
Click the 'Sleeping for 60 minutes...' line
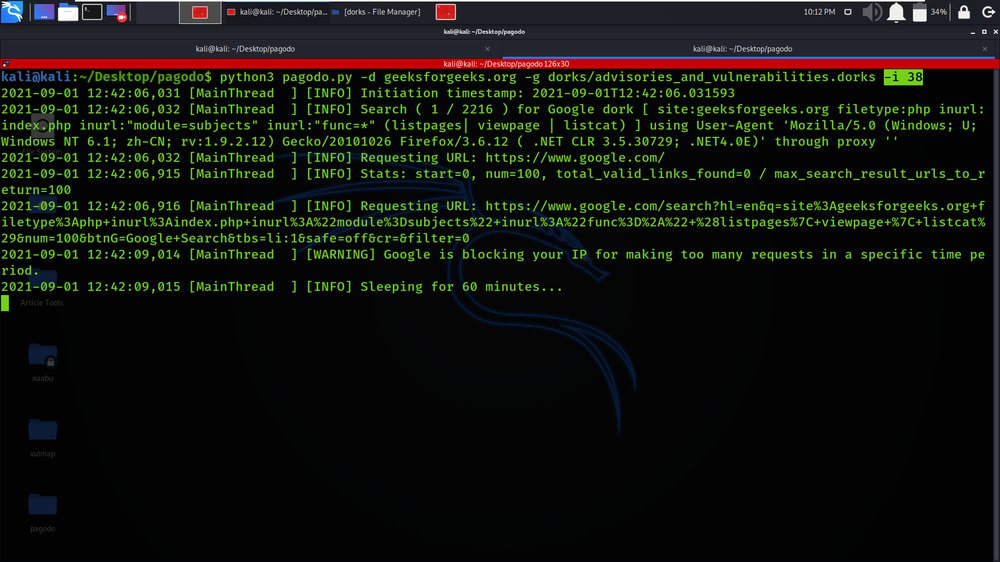coord(461,287)
